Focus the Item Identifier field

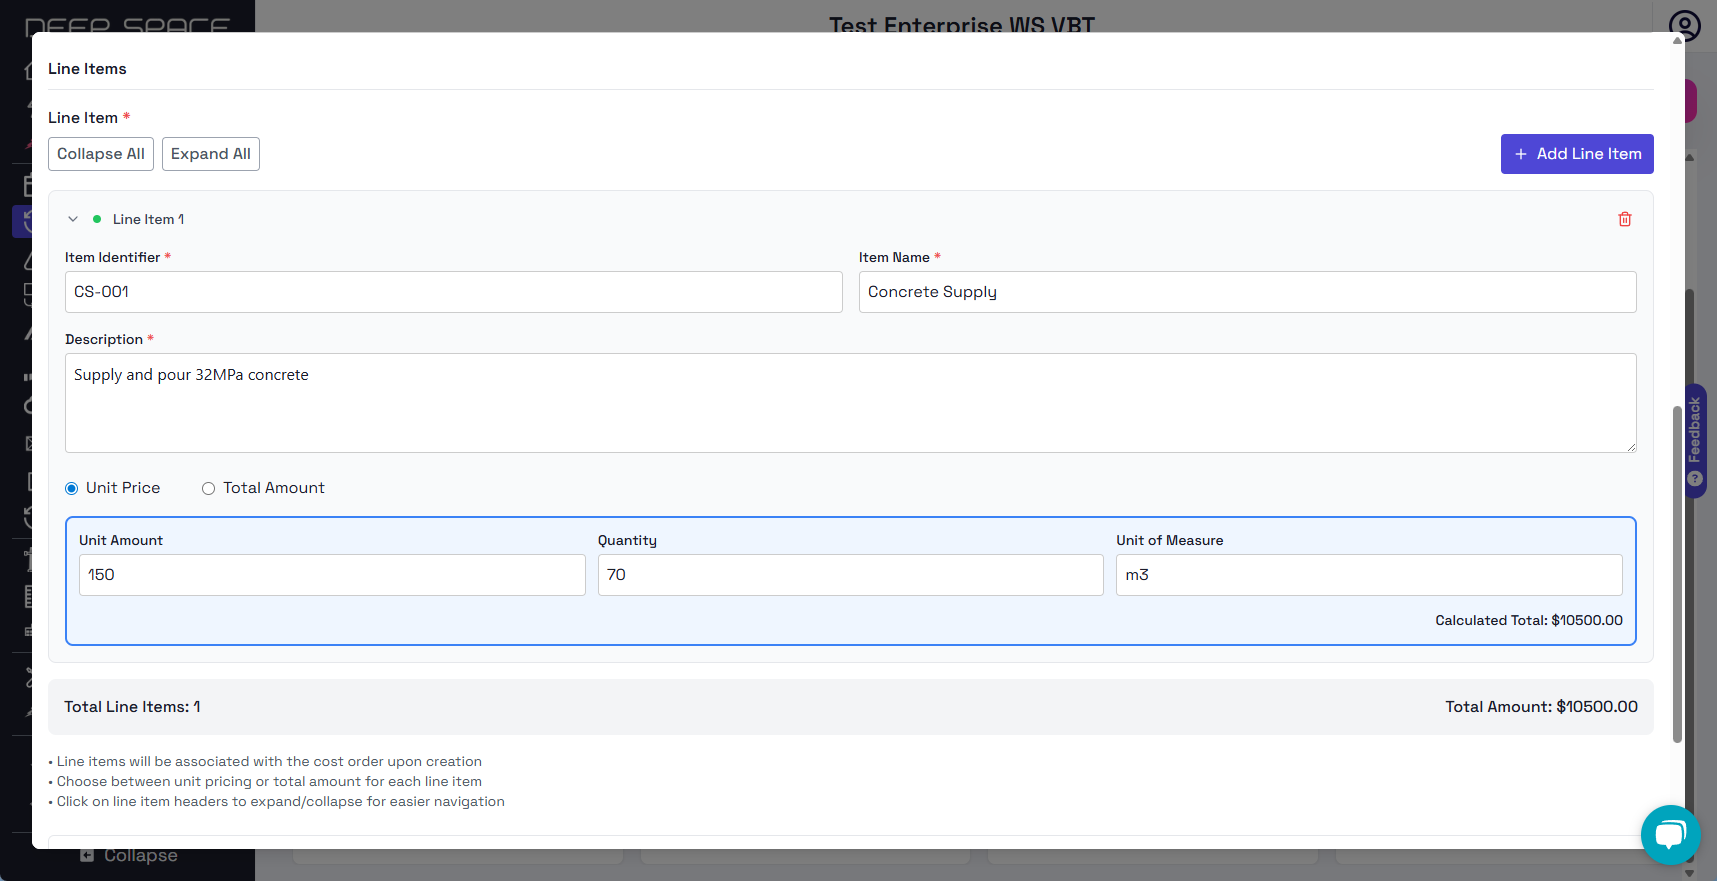[x=454, y=292]
